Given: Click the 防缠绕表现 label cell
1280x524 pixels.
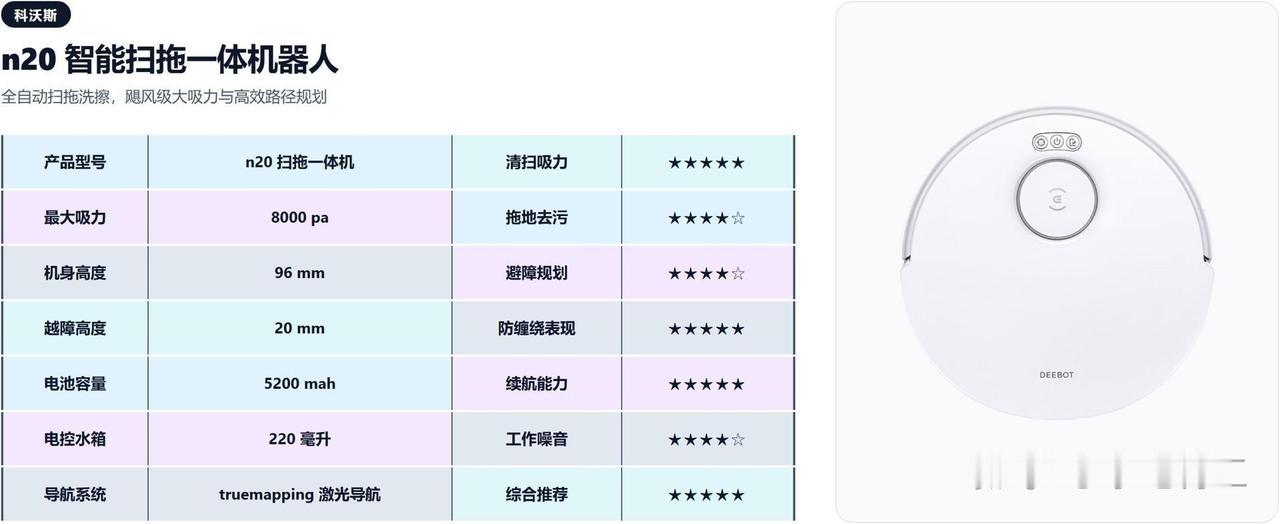Looking at the screenshot, I should 537,328.
